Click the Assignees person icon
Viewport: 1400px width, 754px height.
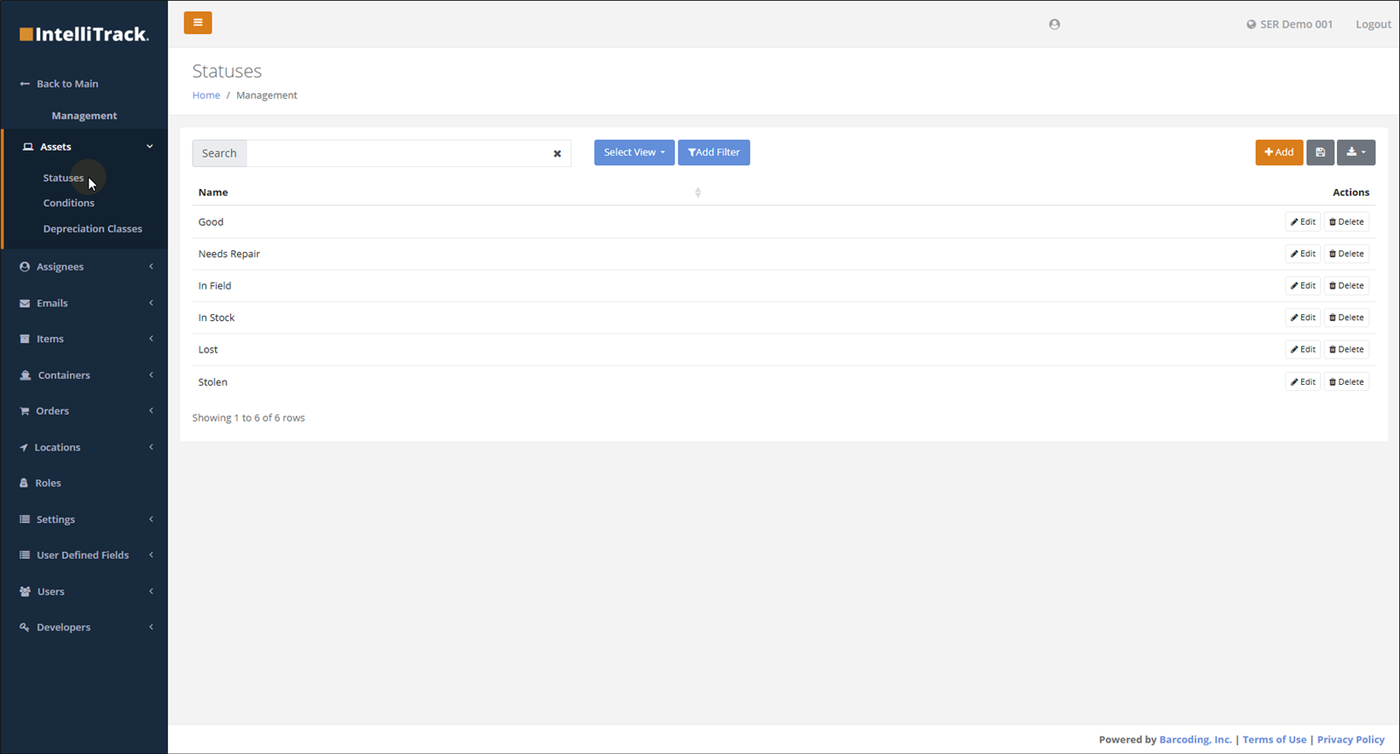click(x=25, y=267)
